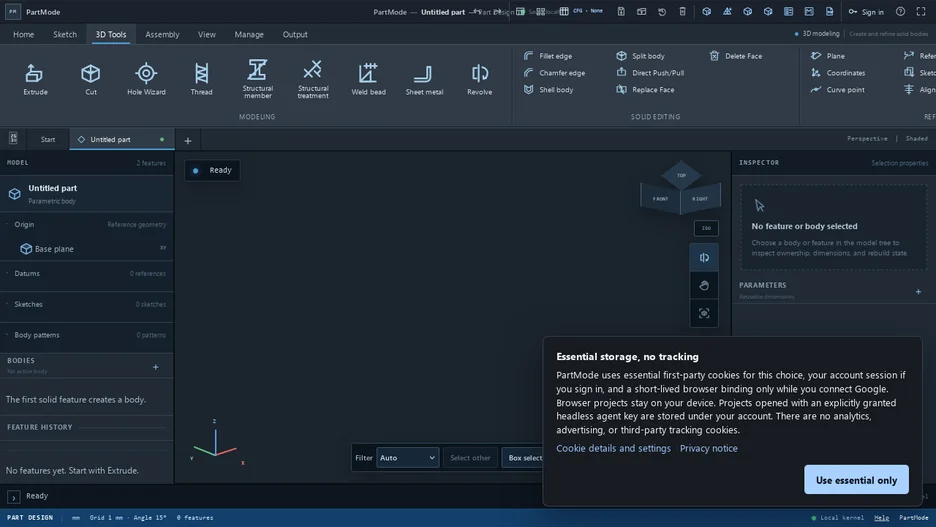Toggle fullscreen with the corner-brackets icon
936x527 pixels.
click(x=920, y=12)
